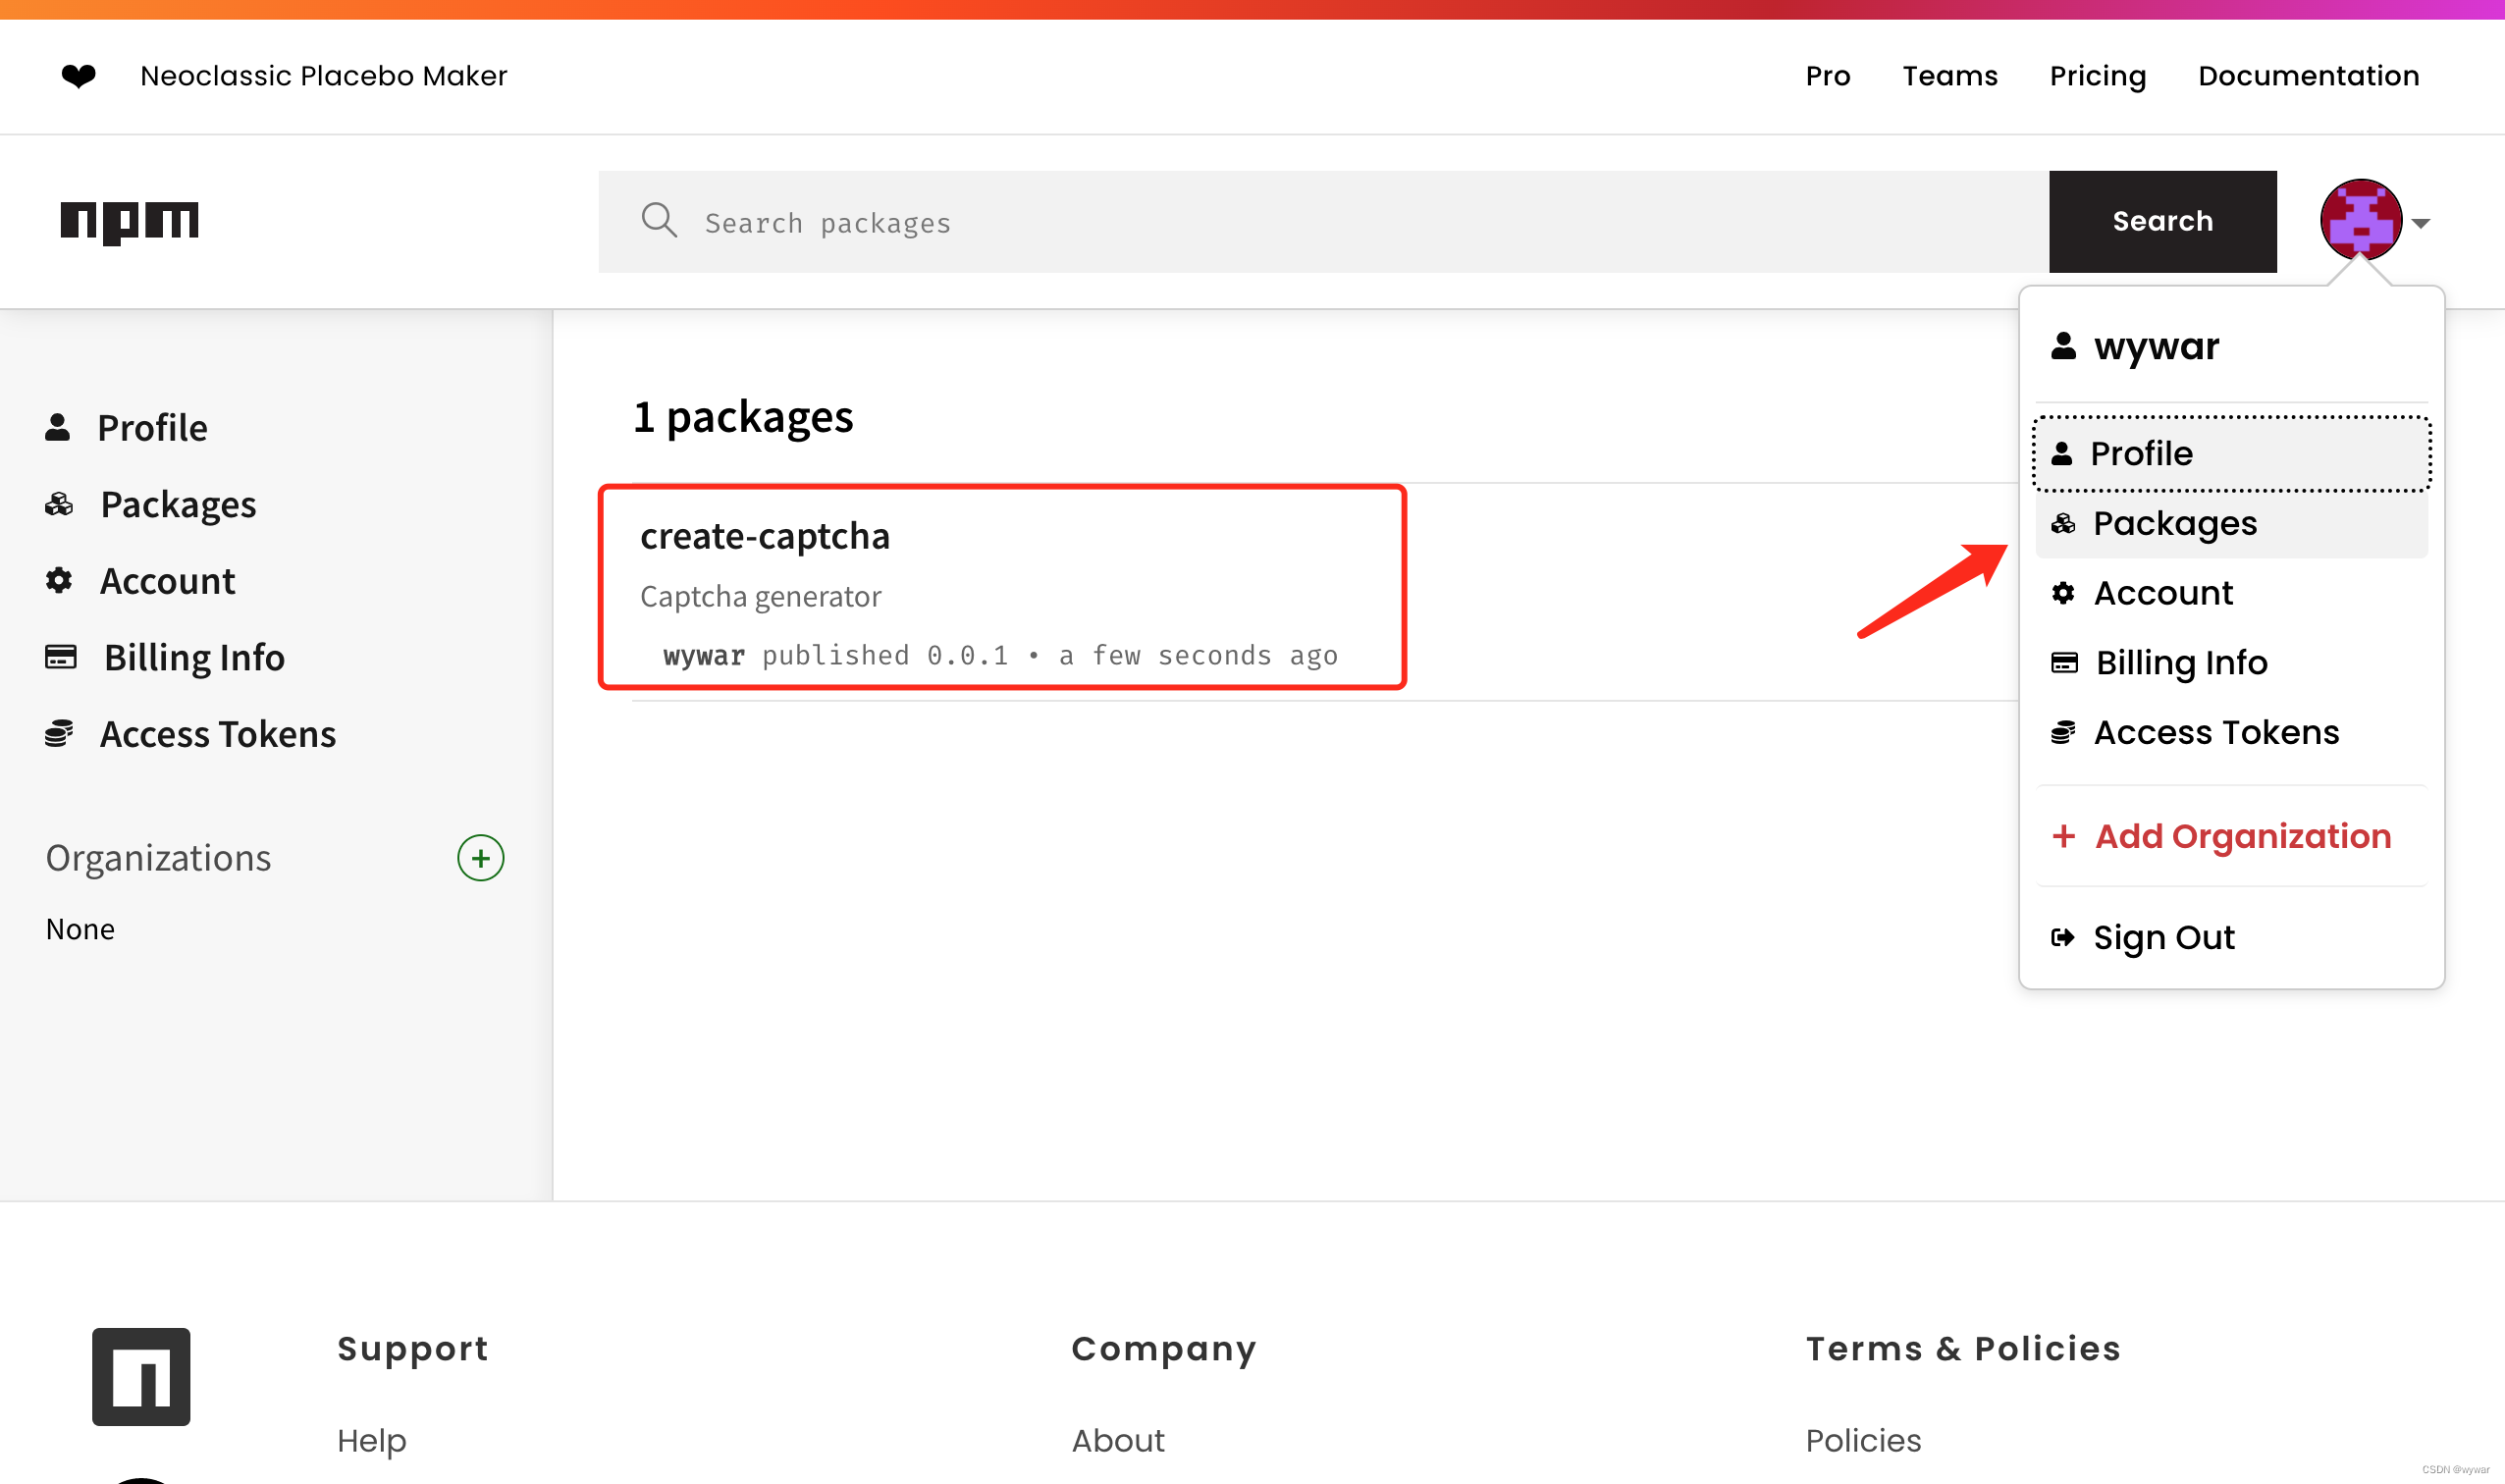Click the dropdown arrow next to avatar
The width and height of the screenshot is (2505, 1484).
[x=2424, y=221]
